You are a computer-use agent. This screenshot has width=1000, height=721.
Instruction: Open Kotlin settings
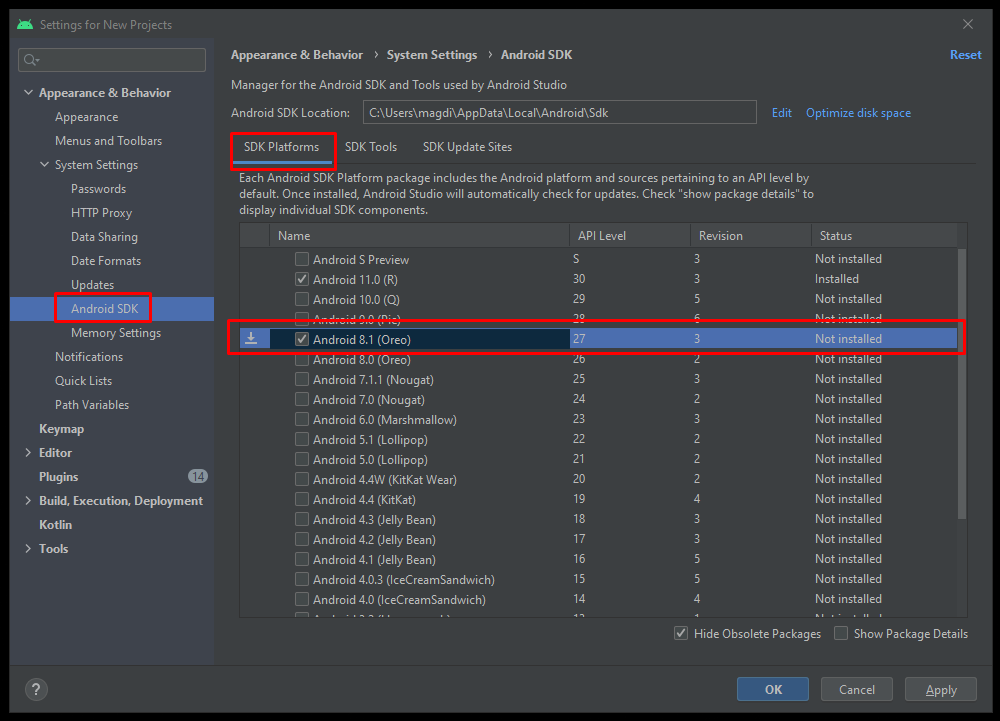(55, 525)
